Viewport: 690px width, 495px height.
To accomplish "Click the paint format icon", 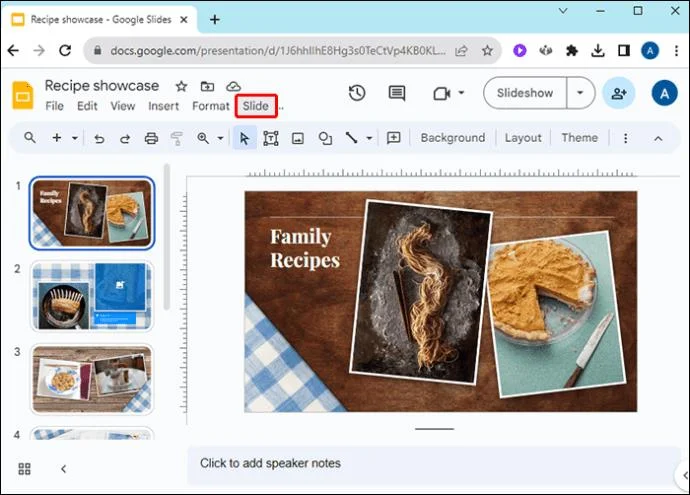I will point(176,138).
